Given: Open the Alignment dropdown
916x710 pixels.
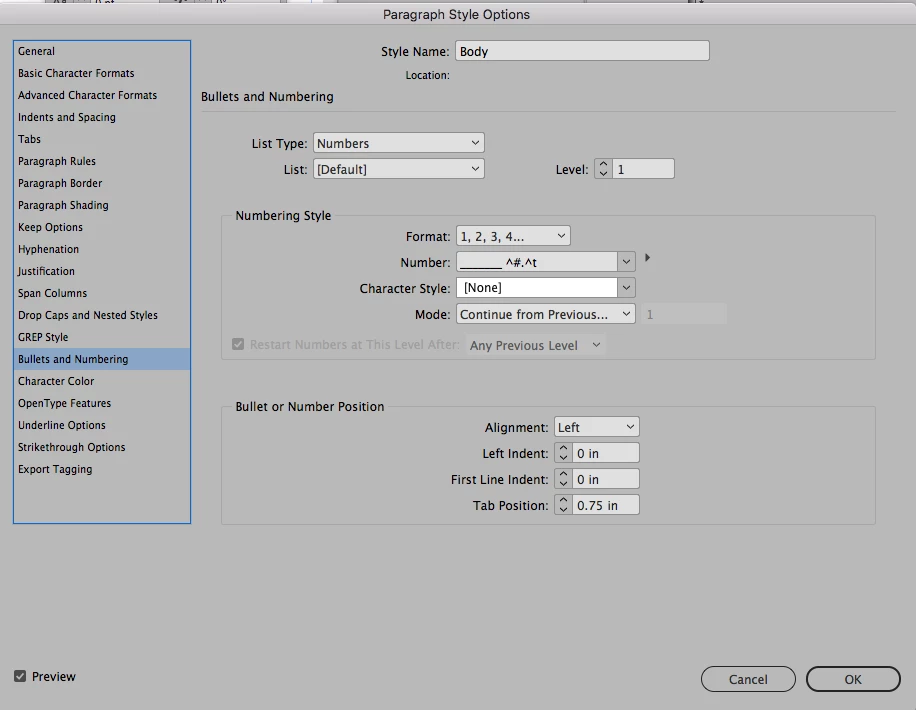Looking at the screenshot, I should click(596, 427).
